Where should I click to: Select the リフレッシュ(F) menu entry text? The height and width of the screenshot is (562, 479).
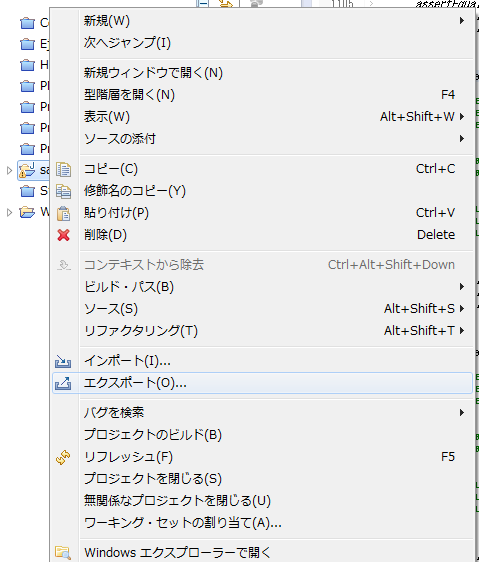pyautogui.click(x=128, y=457)
